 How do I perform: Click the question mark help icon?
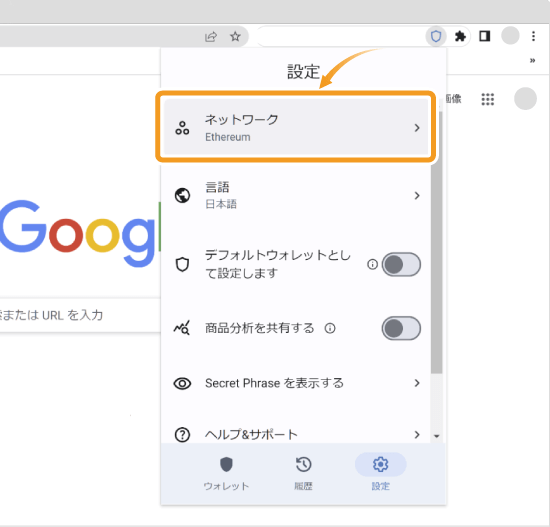click(182, 435)
